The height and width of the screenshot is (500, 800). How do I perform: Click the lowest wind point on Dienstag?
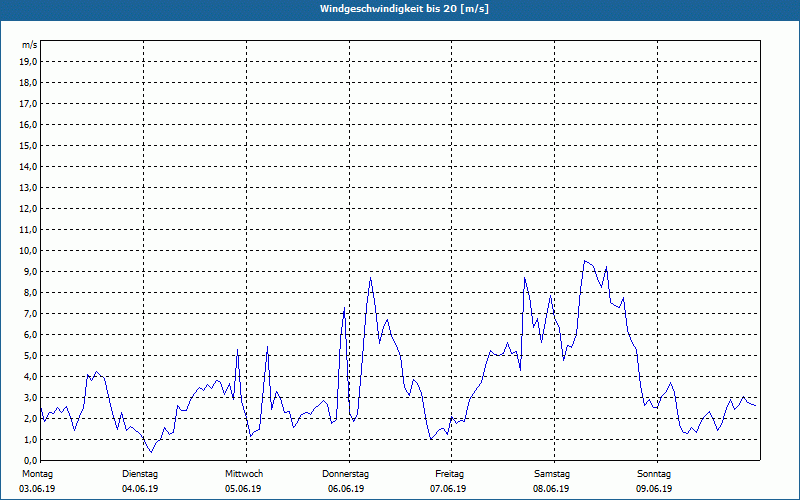tap(151, 452)
